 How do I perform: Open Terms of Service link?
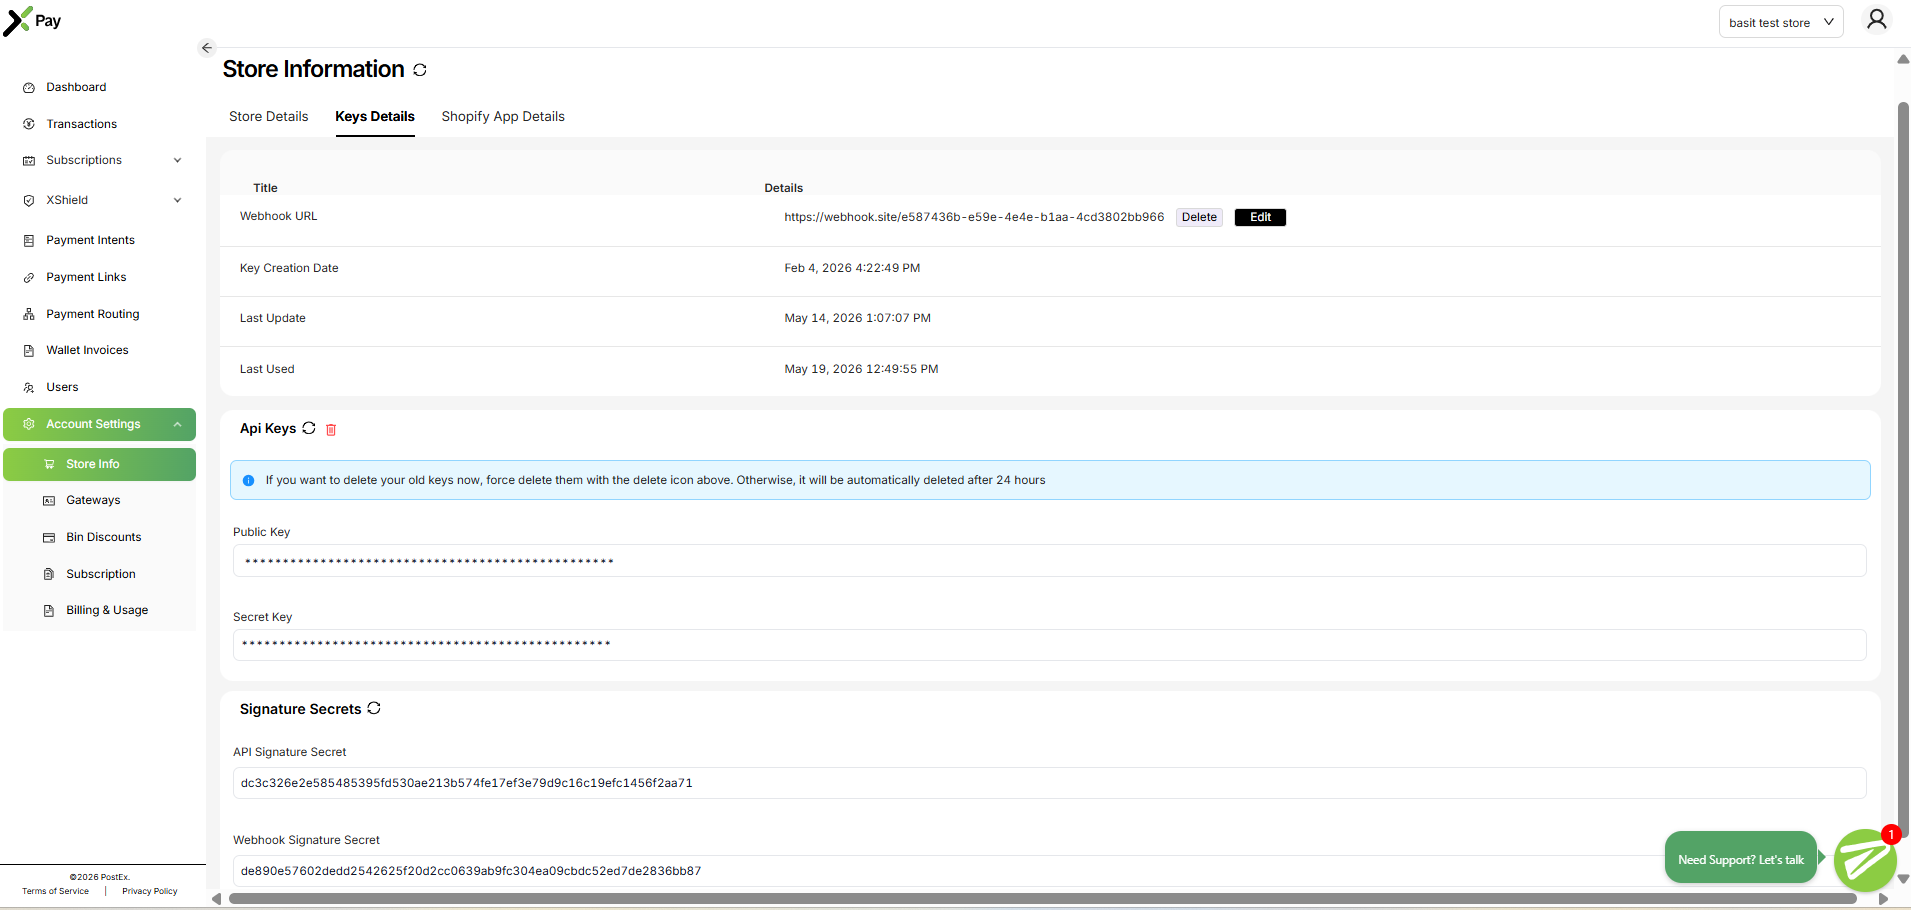55,891
